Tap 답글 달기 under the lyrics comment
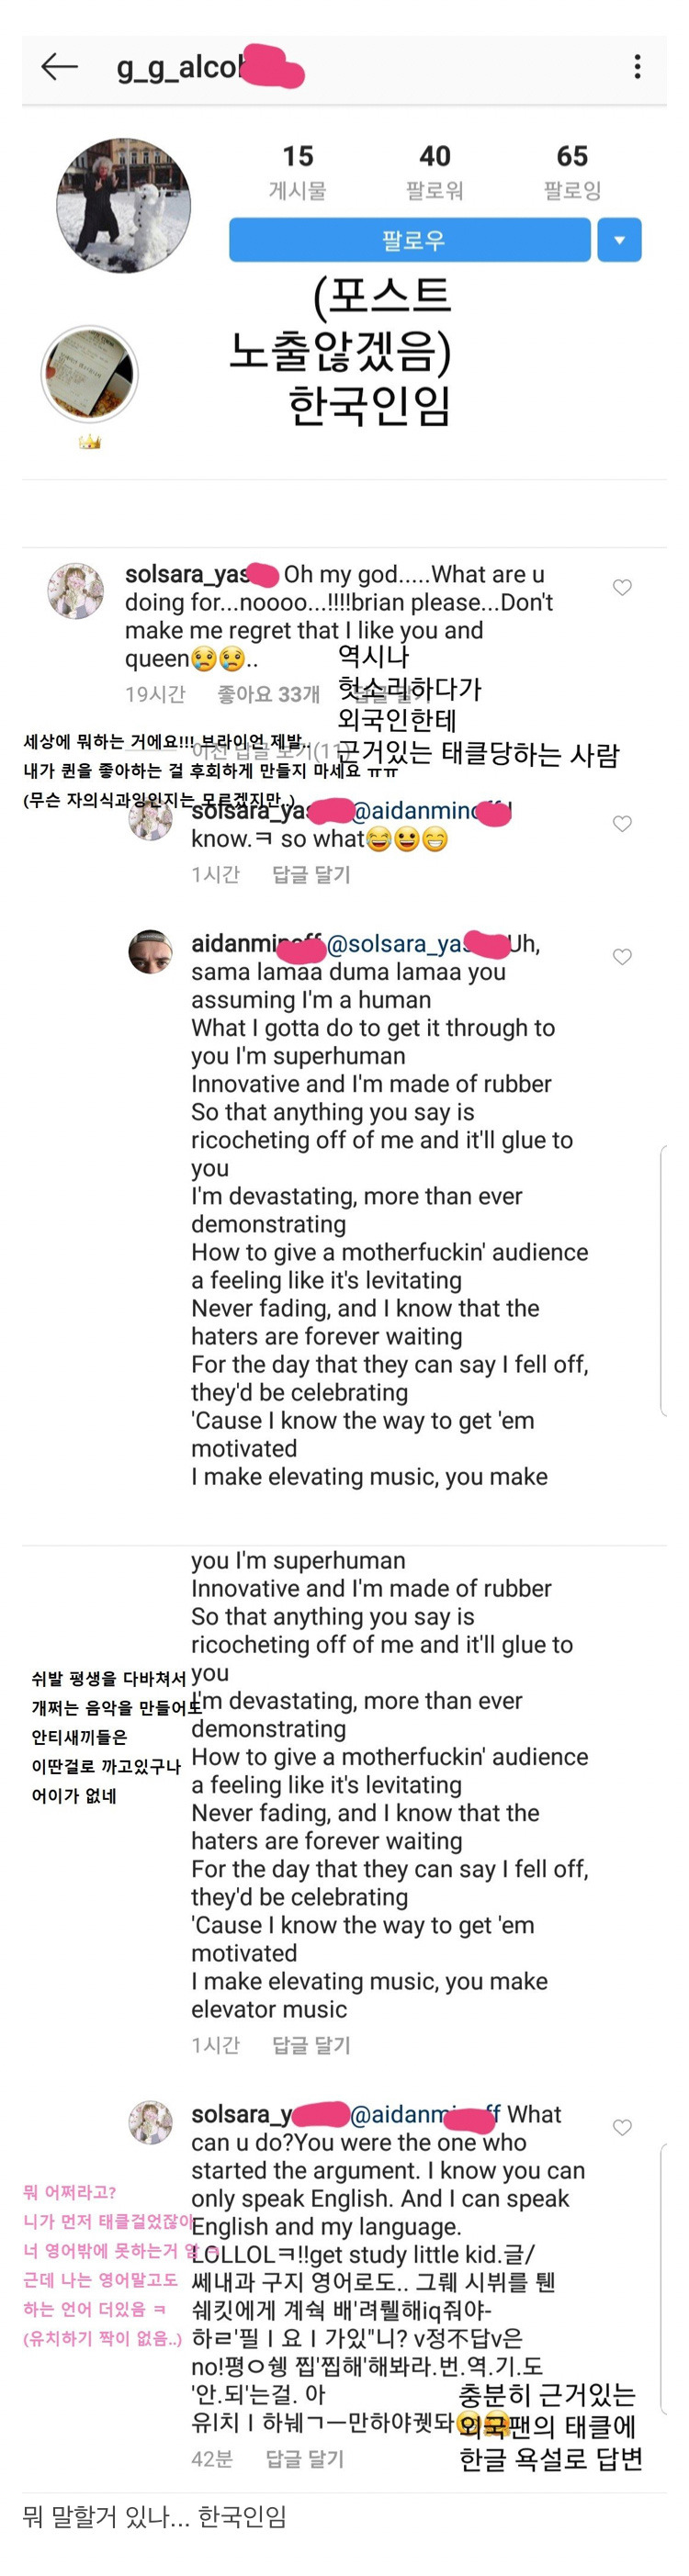 pos(311,2045)
